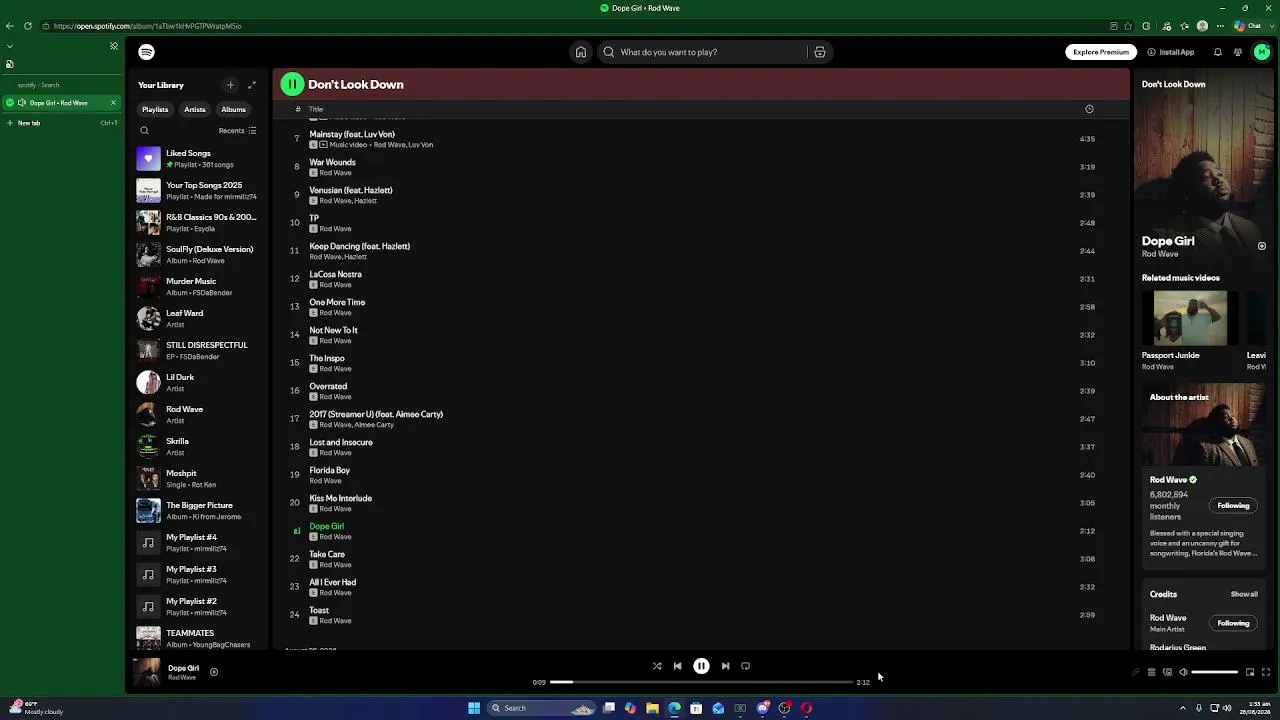Enter full screen player mode

(1266, 672)
